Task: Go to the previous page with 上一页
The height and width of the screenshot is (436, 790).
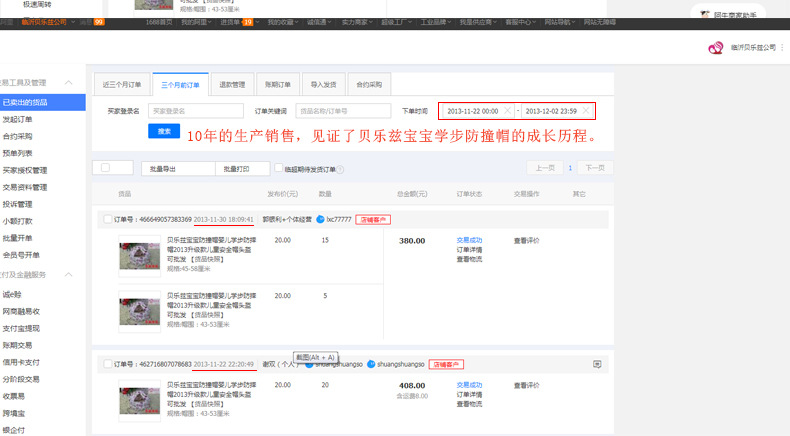Action: click(x=545, y=168)
